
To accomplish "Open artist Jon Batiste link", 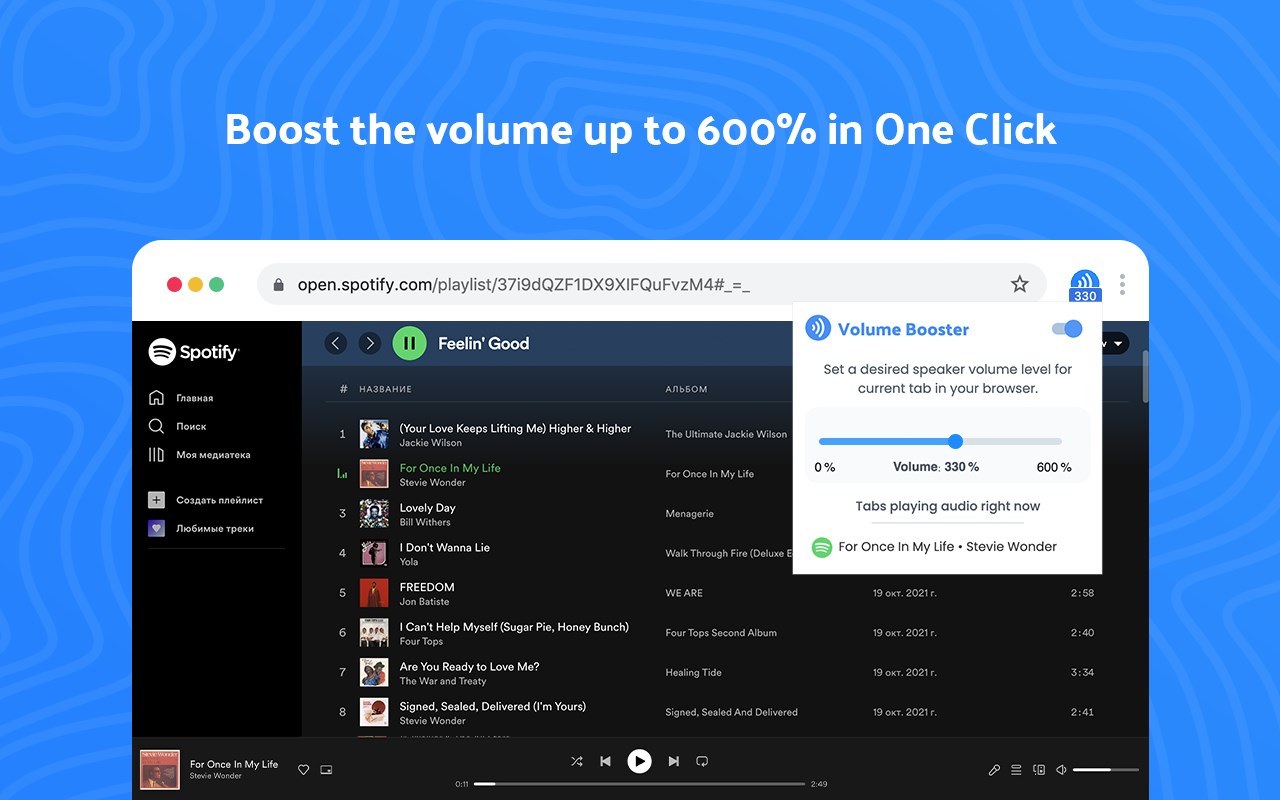I will (424, 602).
